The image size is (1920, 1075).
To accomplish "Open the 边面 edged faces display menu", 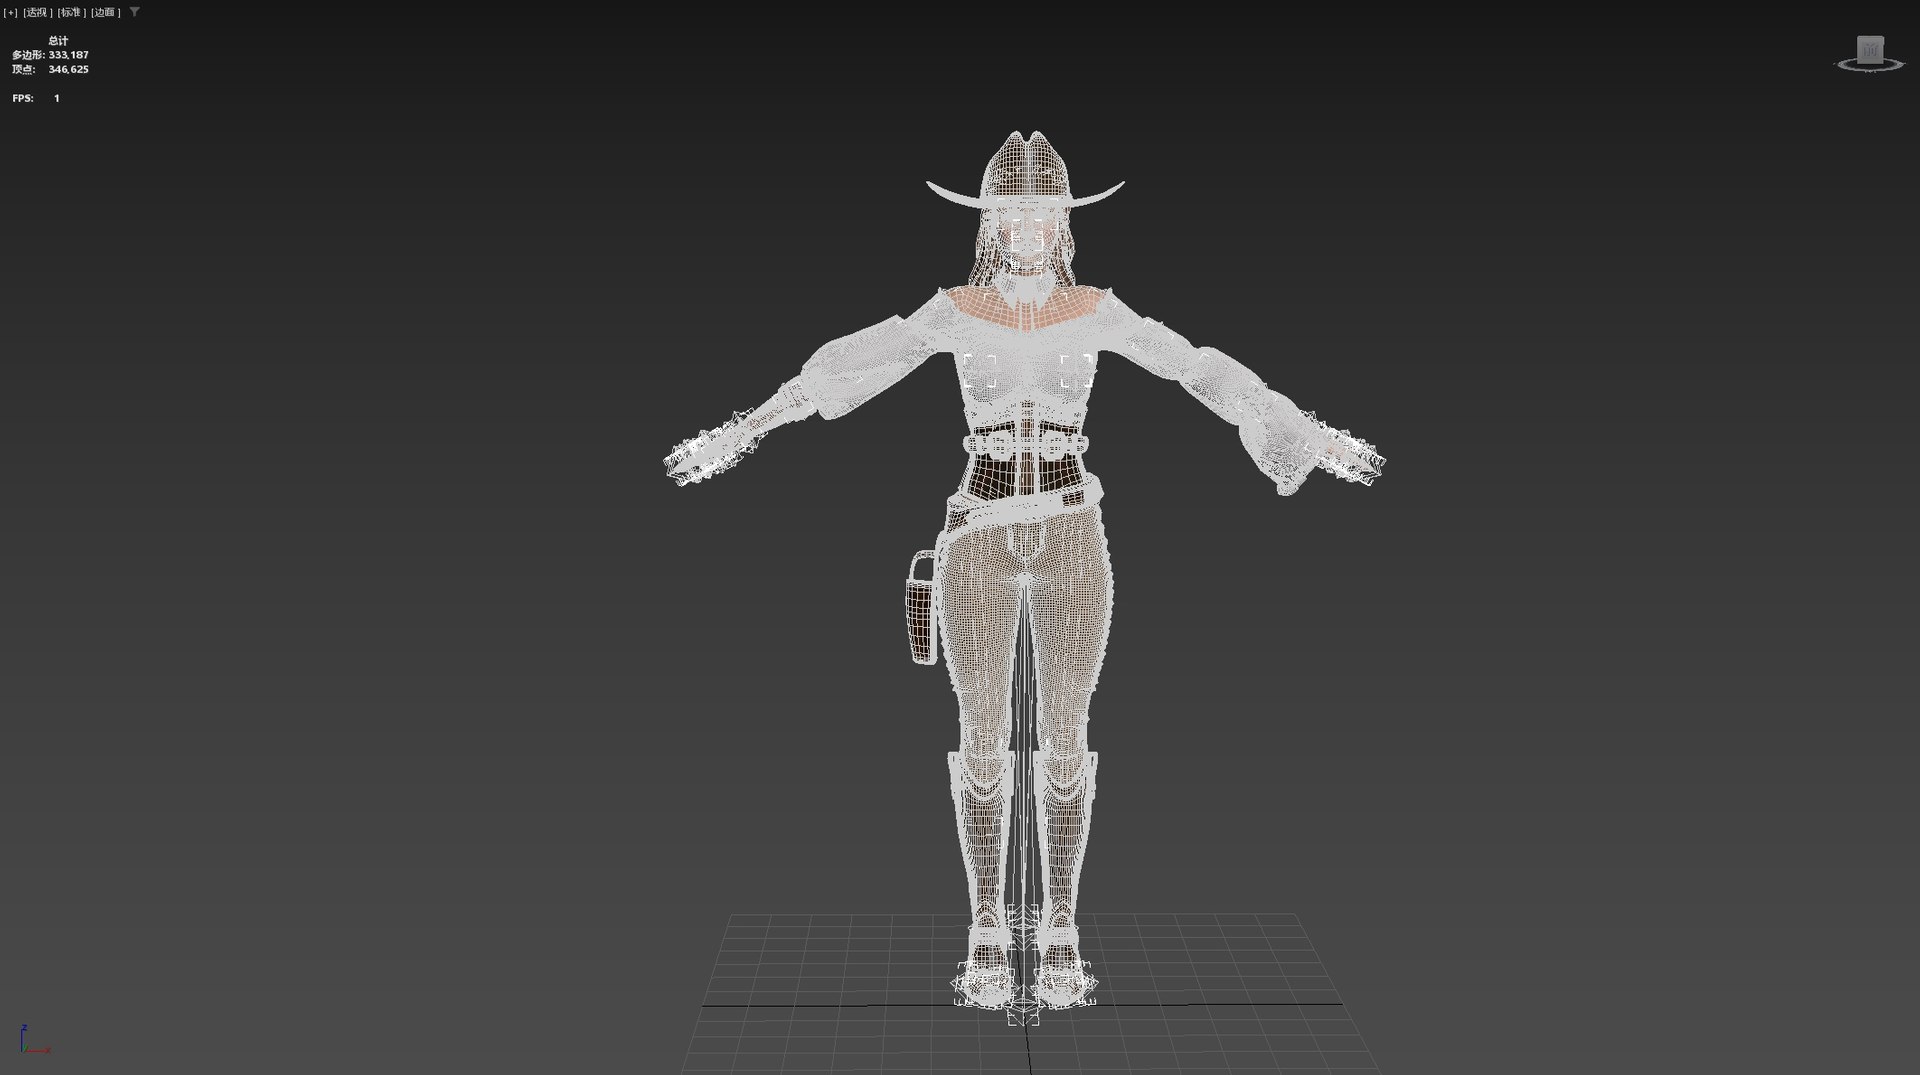I will pos(105,13).
